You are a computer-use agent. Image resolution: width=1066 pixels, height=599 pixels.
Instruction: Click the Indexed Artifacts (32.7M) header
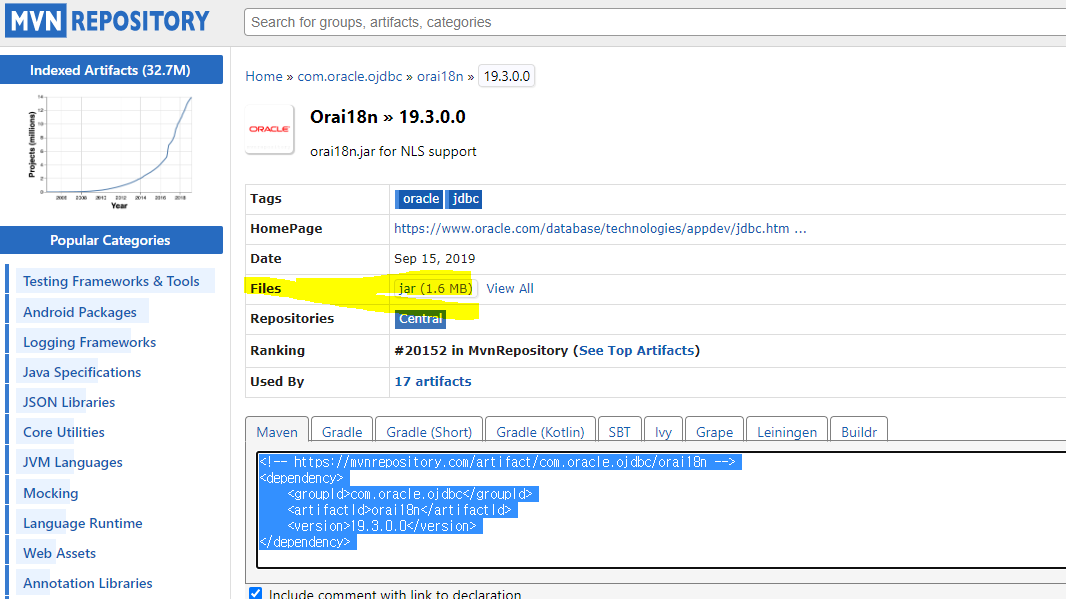coord(111,70)
